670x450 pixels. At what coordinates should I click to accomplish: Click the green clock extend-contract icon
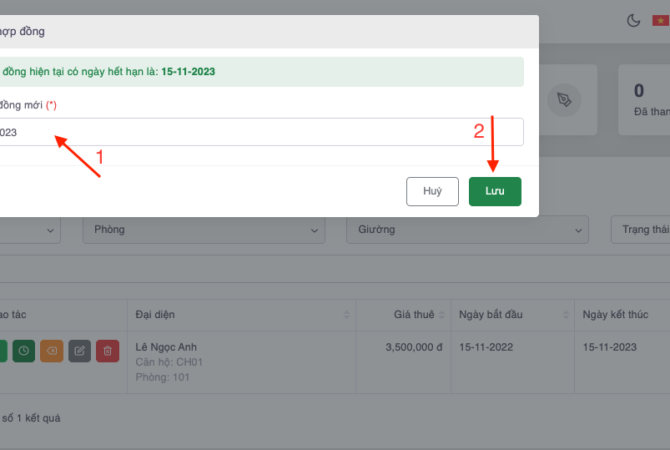[x=24, y=351]
